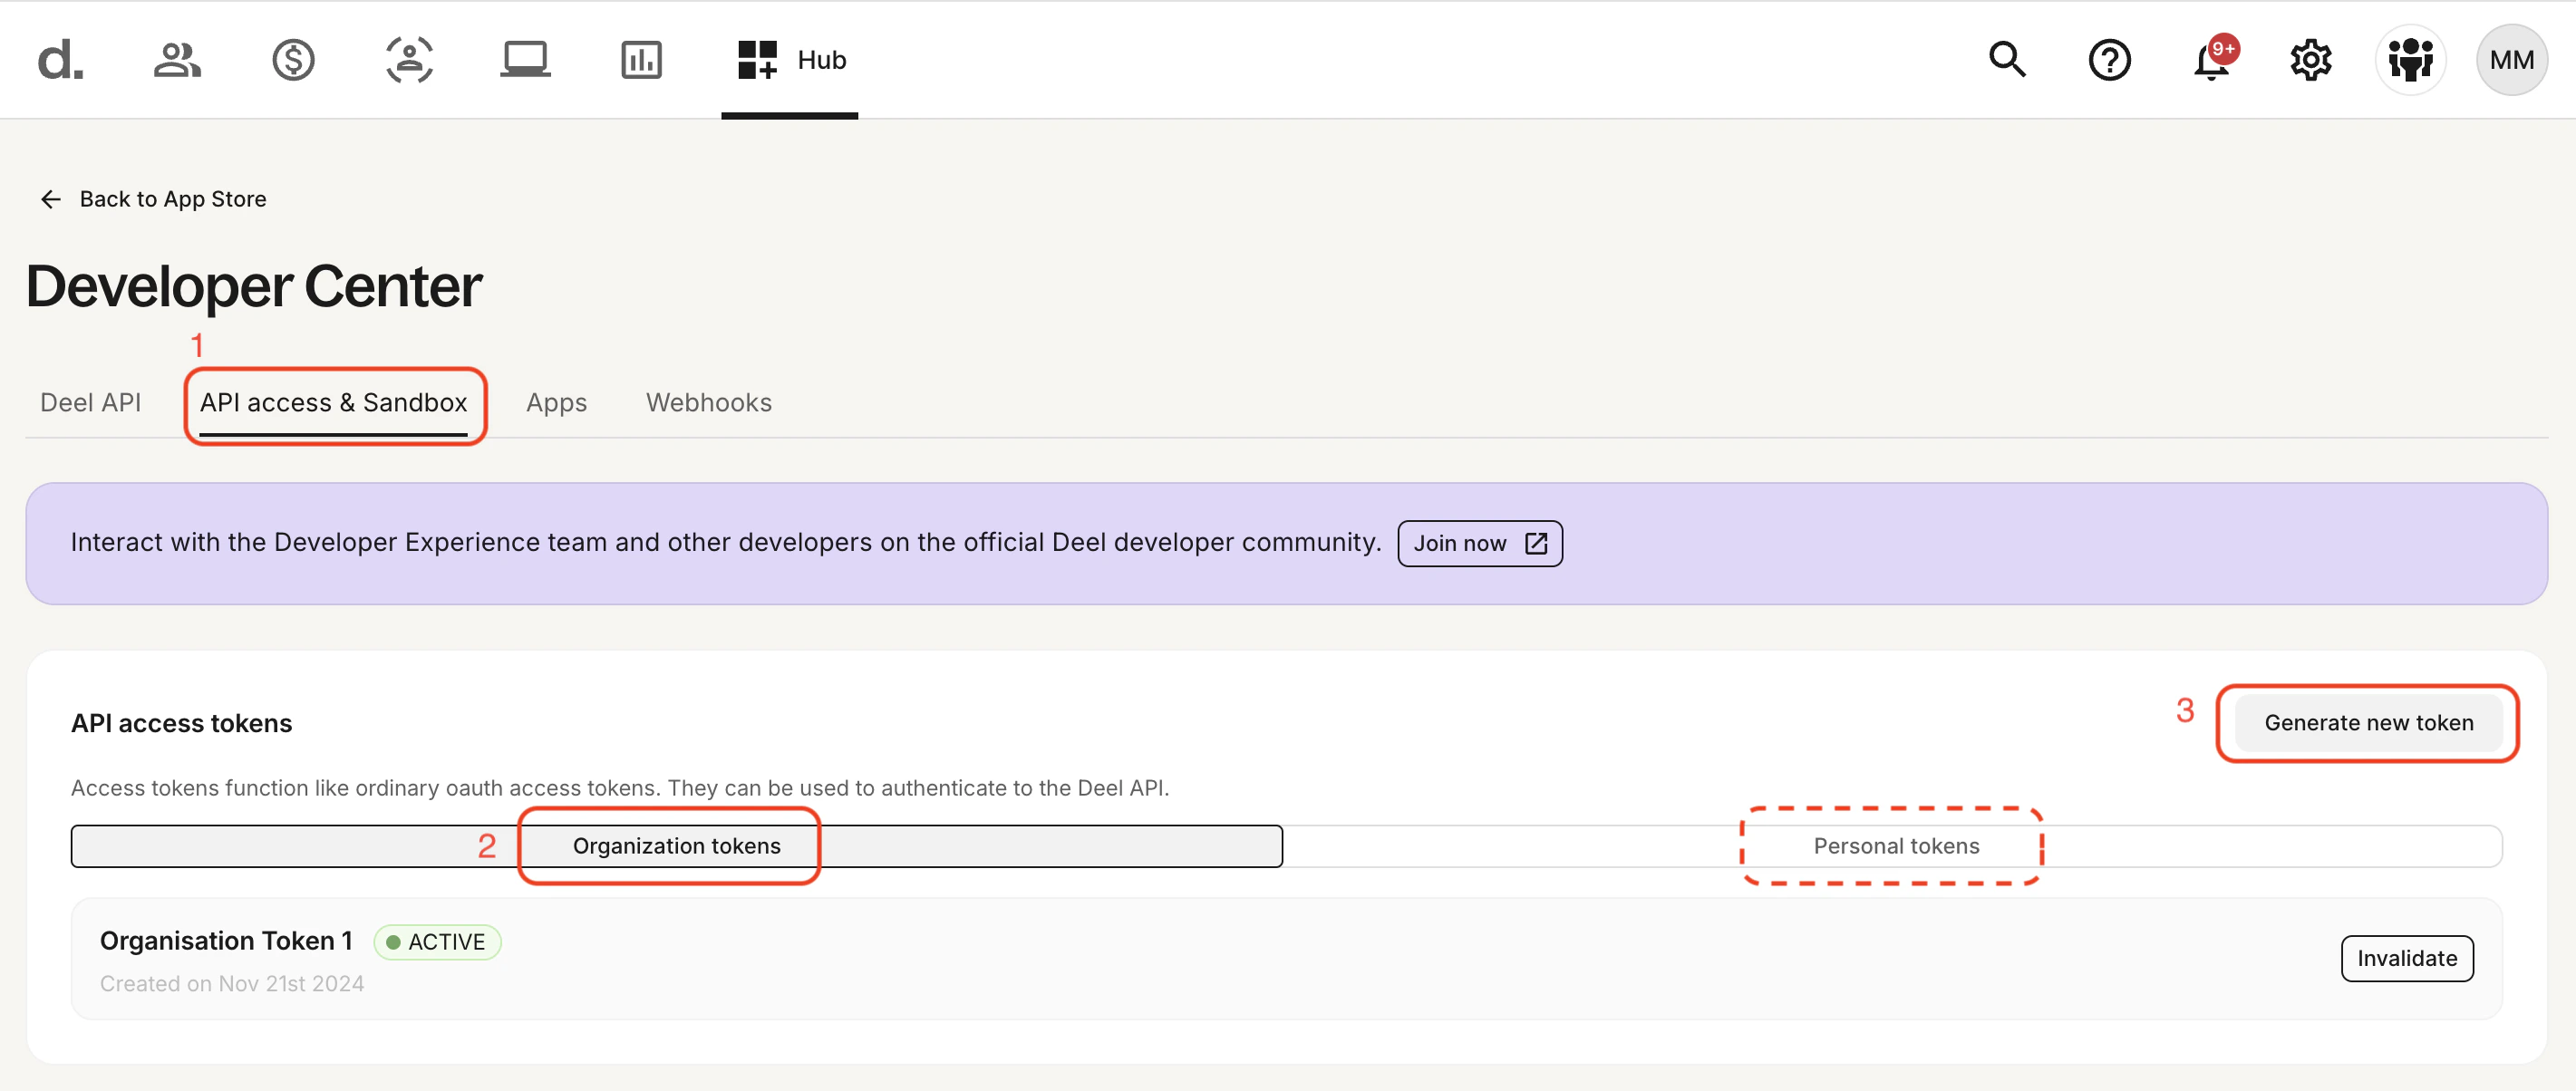Open the Webhooks tab

(x=708, y=402)
